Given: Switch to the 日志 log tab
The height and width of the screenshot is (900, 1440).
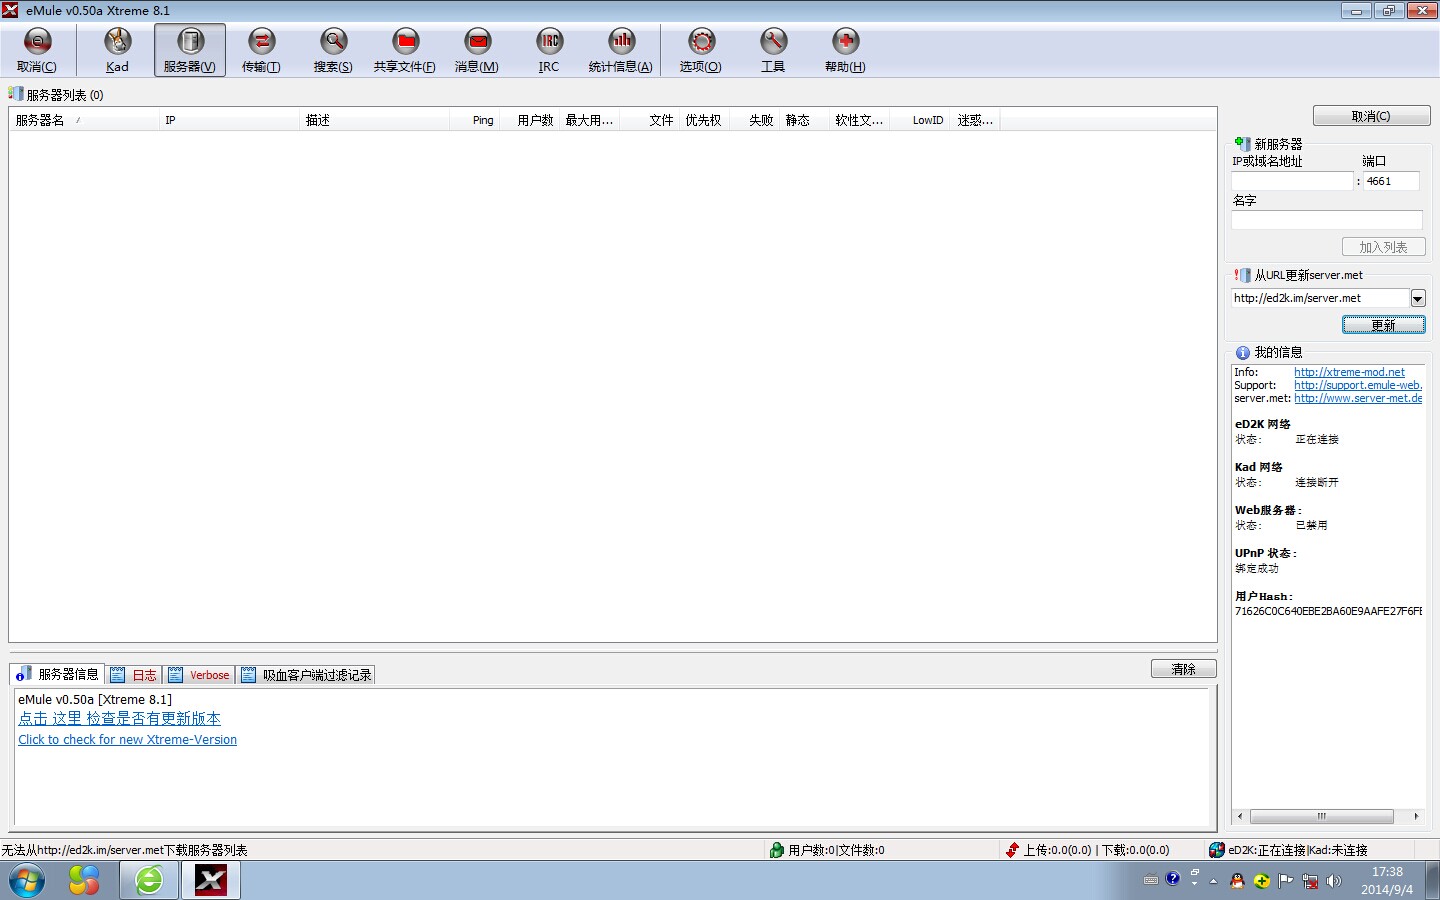Looking at the screenshot, I should (x=133, y=675).
